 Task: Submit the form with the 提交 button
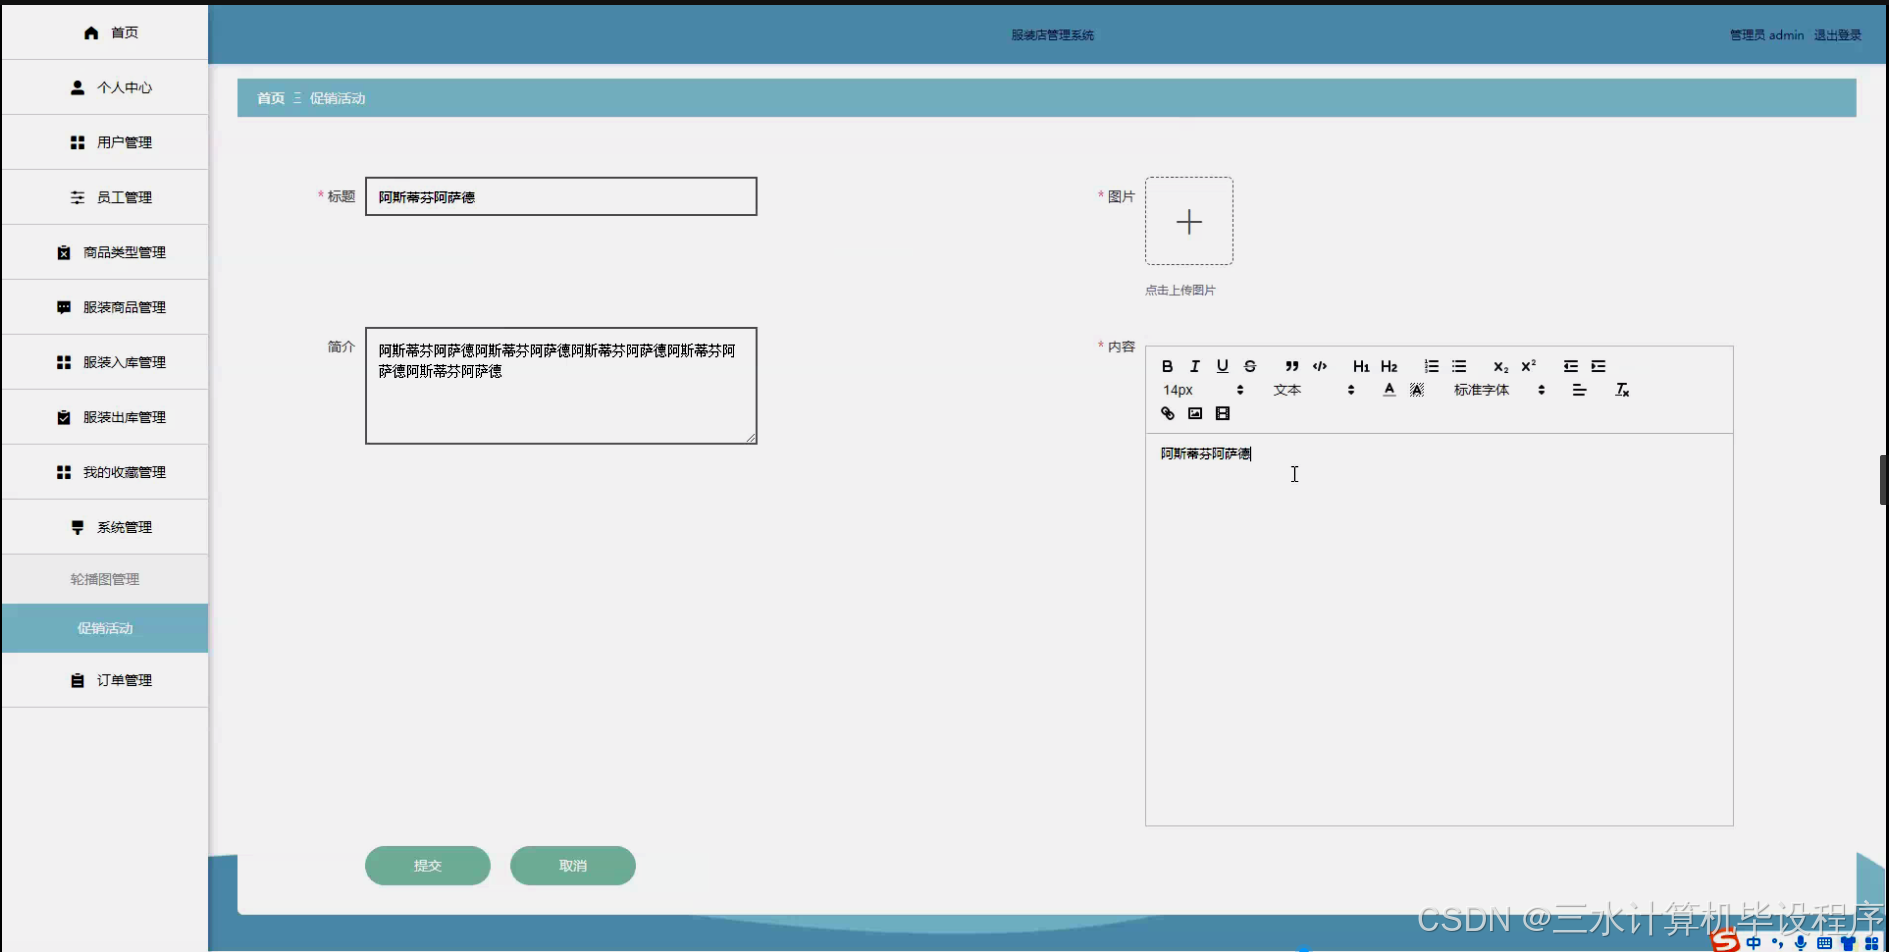coord(427,865)
